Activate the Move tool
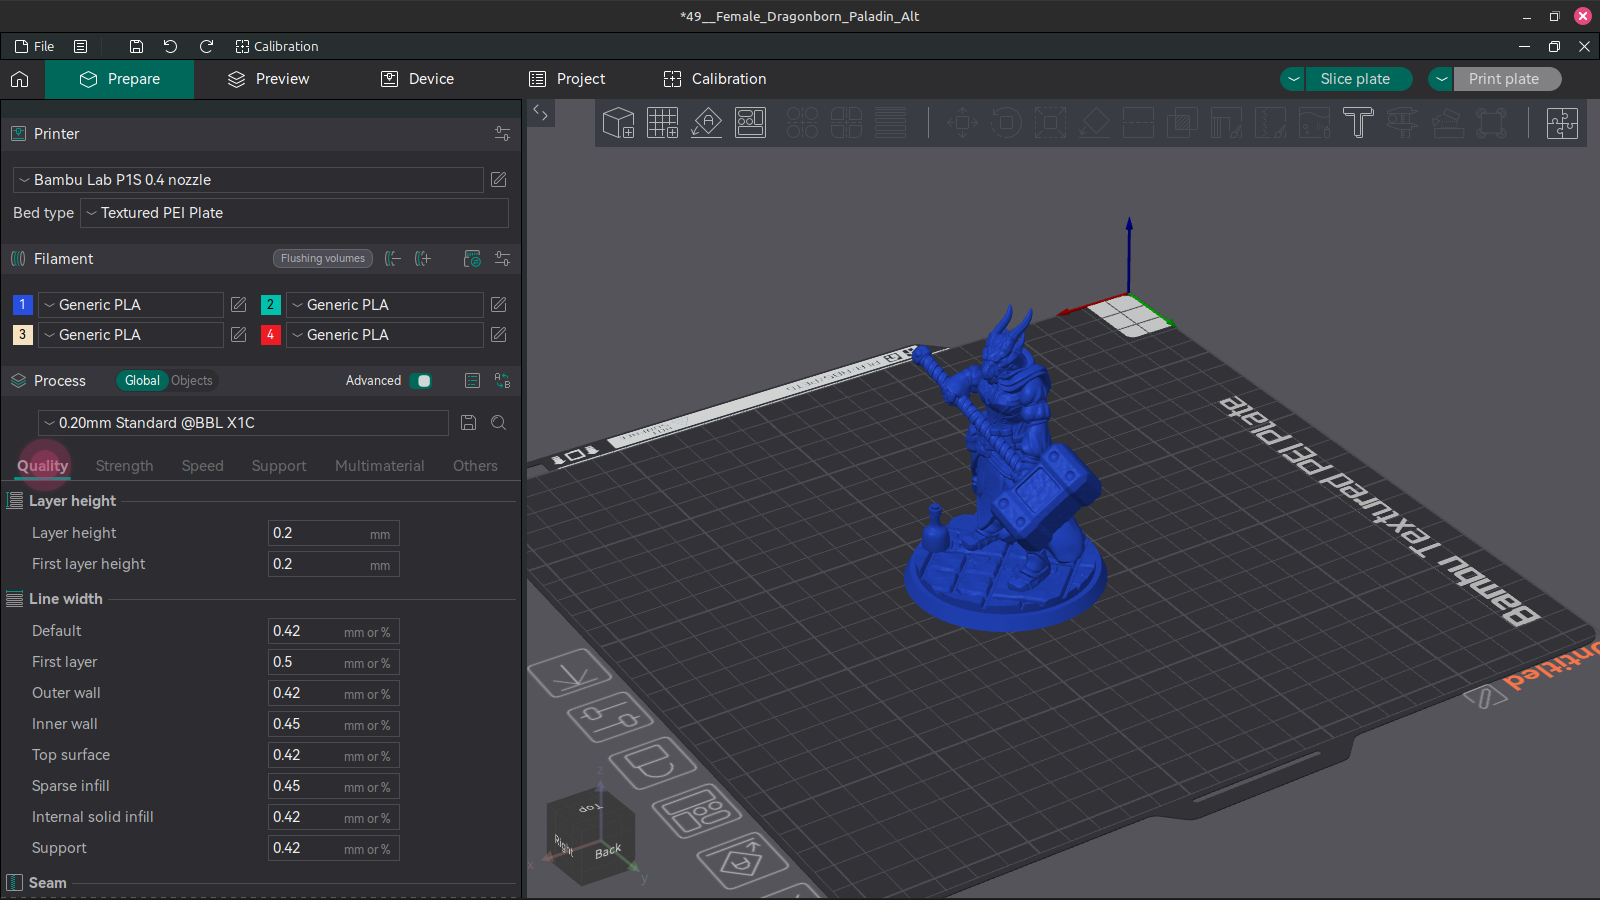The image size is (1600, 900). point(963,123)
